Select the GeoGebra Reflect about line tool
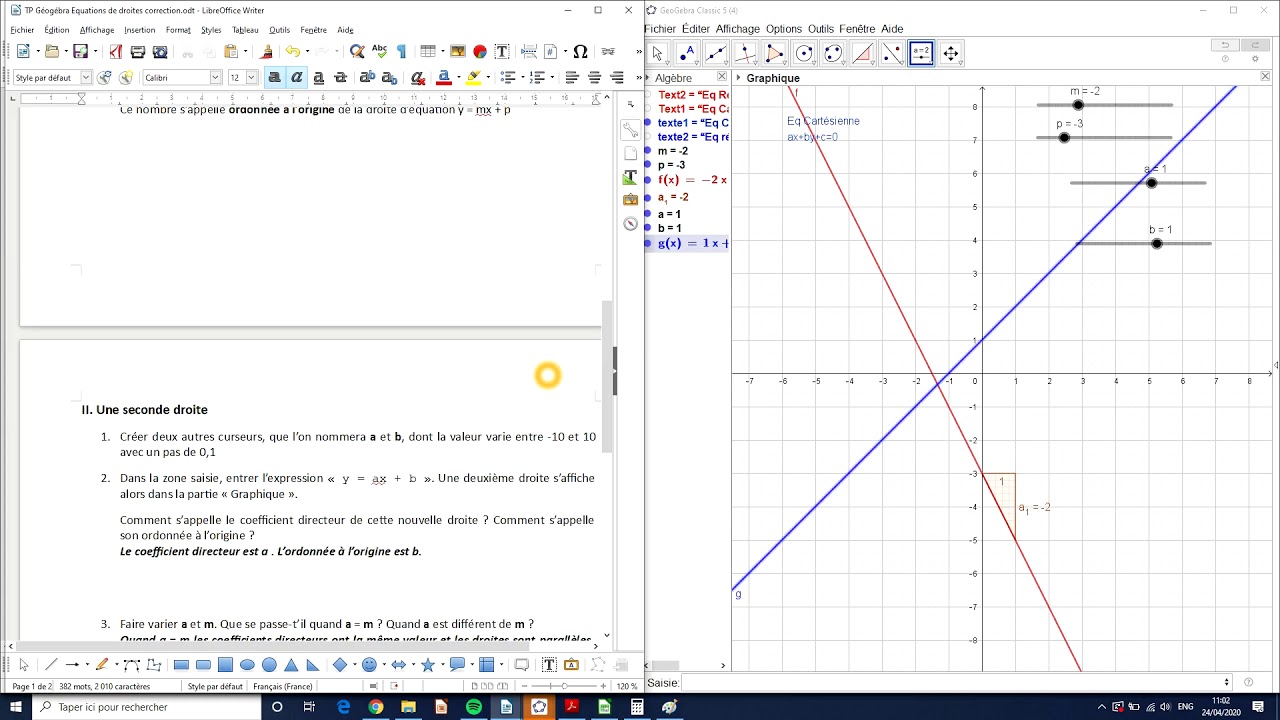This screenshot has width=1280, height=720. click(892, 54)
